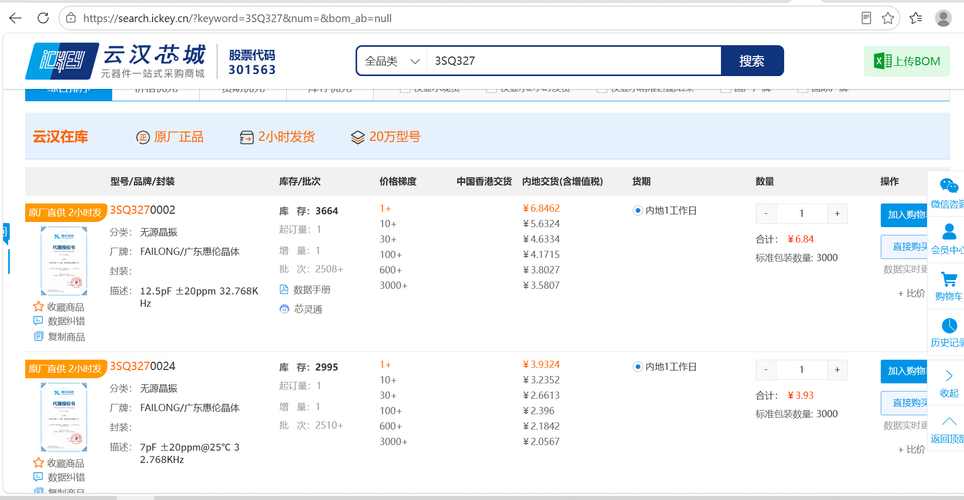Viewport: 964px width, 500px height.
Task: Open reader mode icon in address bar
Action: click(x=866, y=18)
